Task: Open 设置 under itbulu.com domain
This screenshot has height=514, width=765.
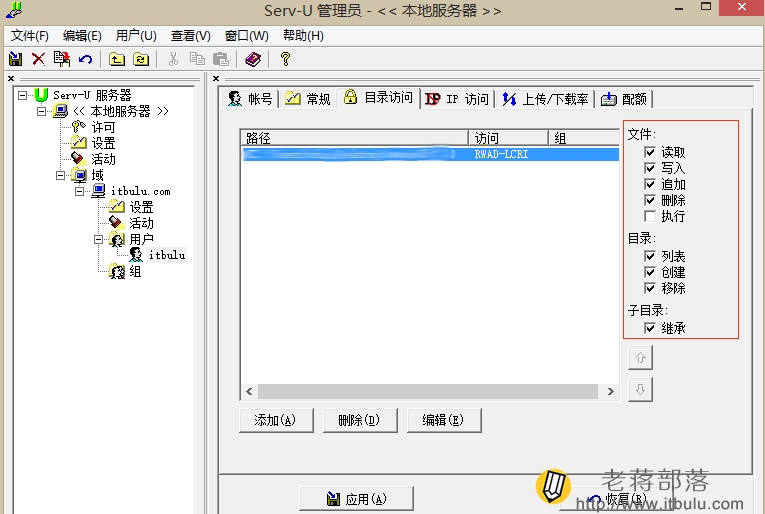Action: coord(141,207)
